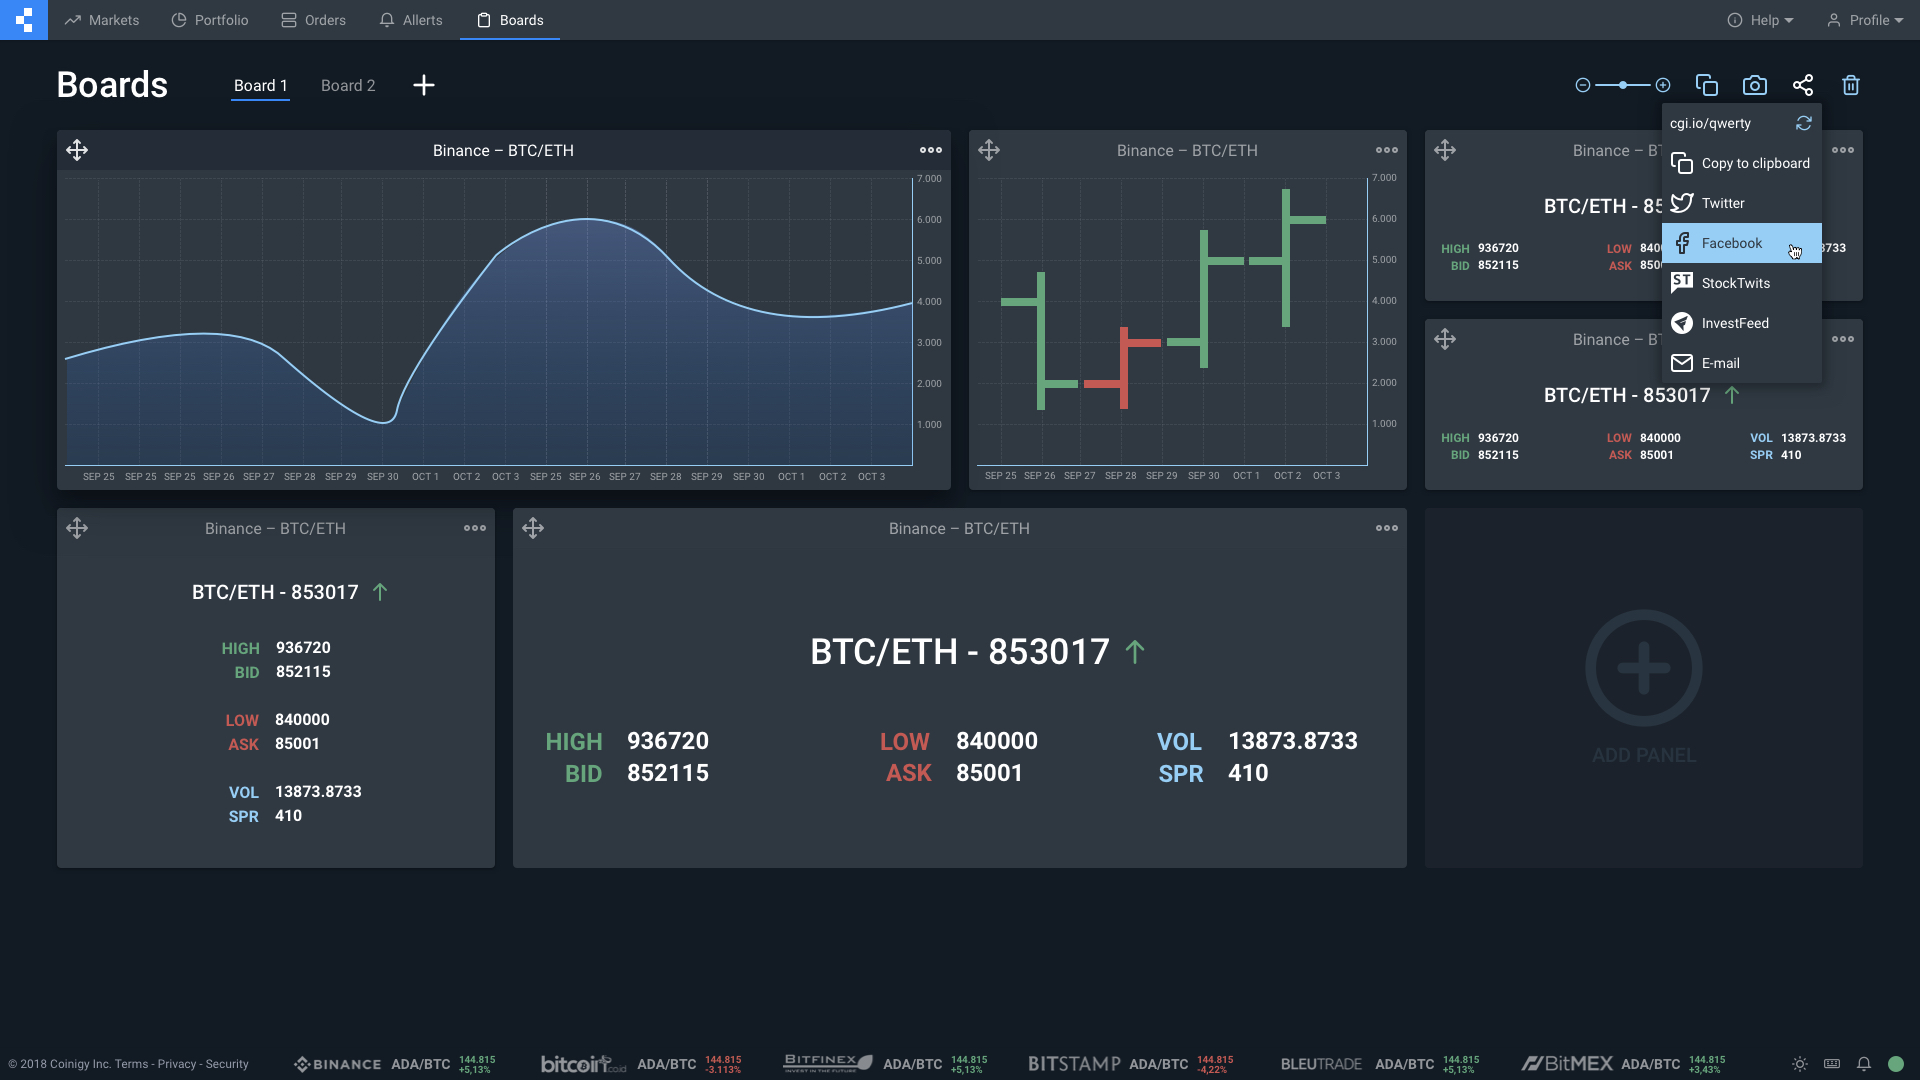Image resolution: width=1920 pixels, height=1080 pixels.
Task: Open the Privacy link in footer
Action: point(176,1064)
